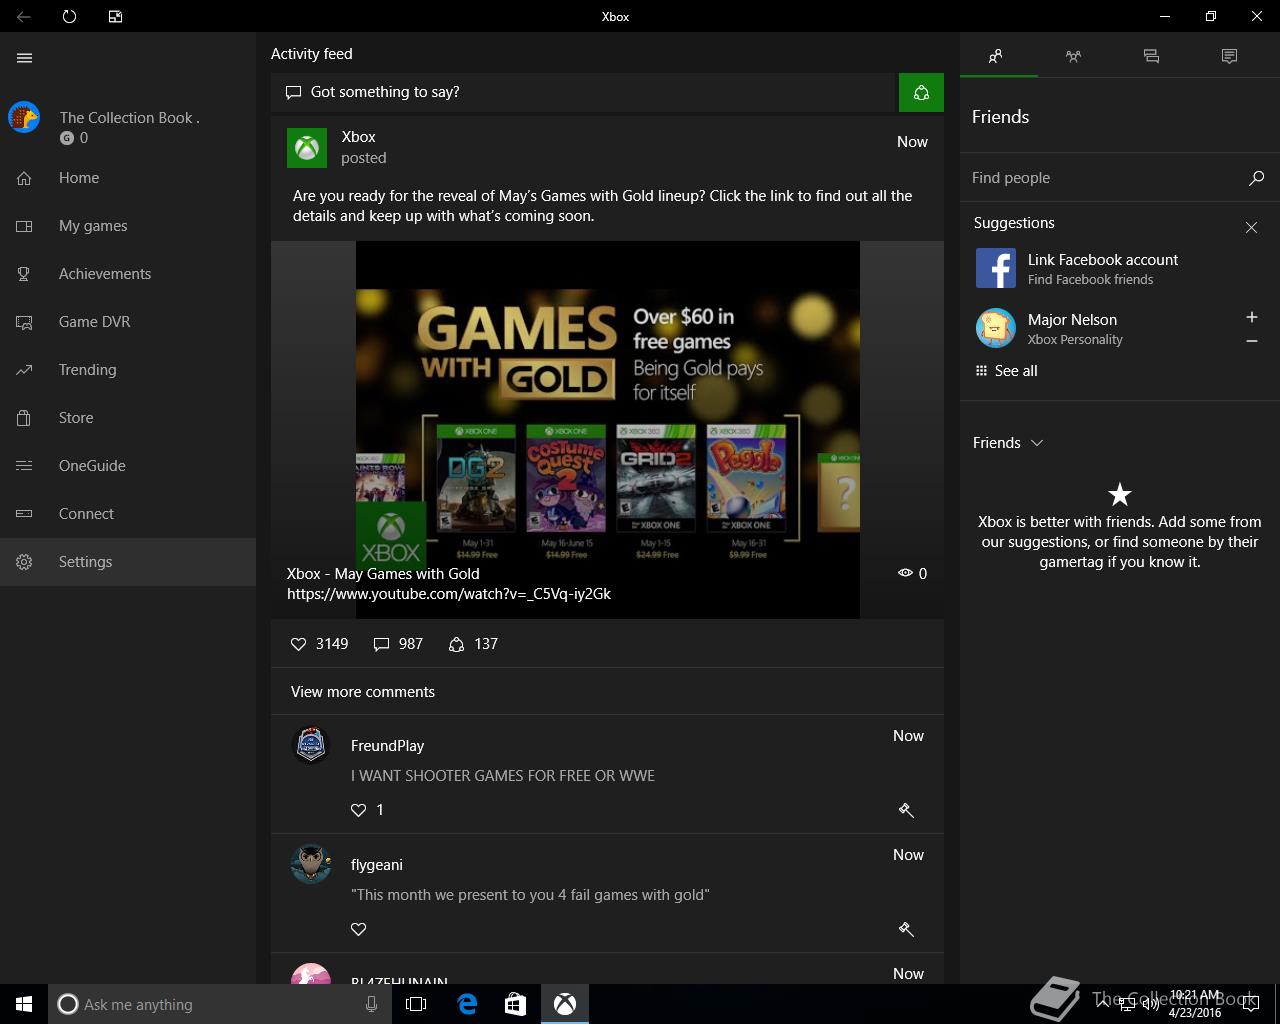
Task: Select Trending menu item text
Action: [87, 370]
